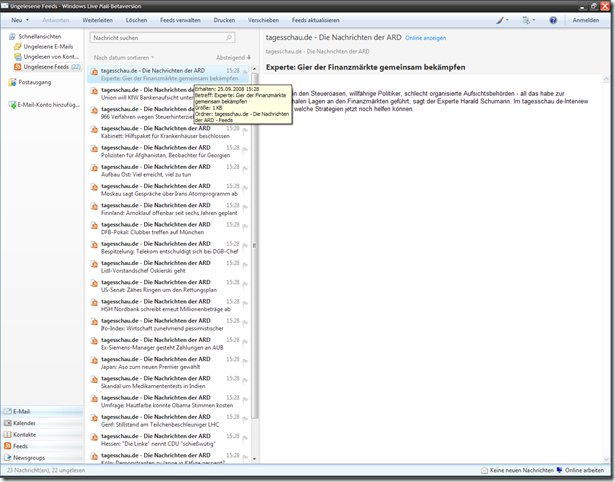Click feed icon of Genf: Stillstand message
Image resolution: width=615 pixels, height=482 pixels.
coord(94,418)
